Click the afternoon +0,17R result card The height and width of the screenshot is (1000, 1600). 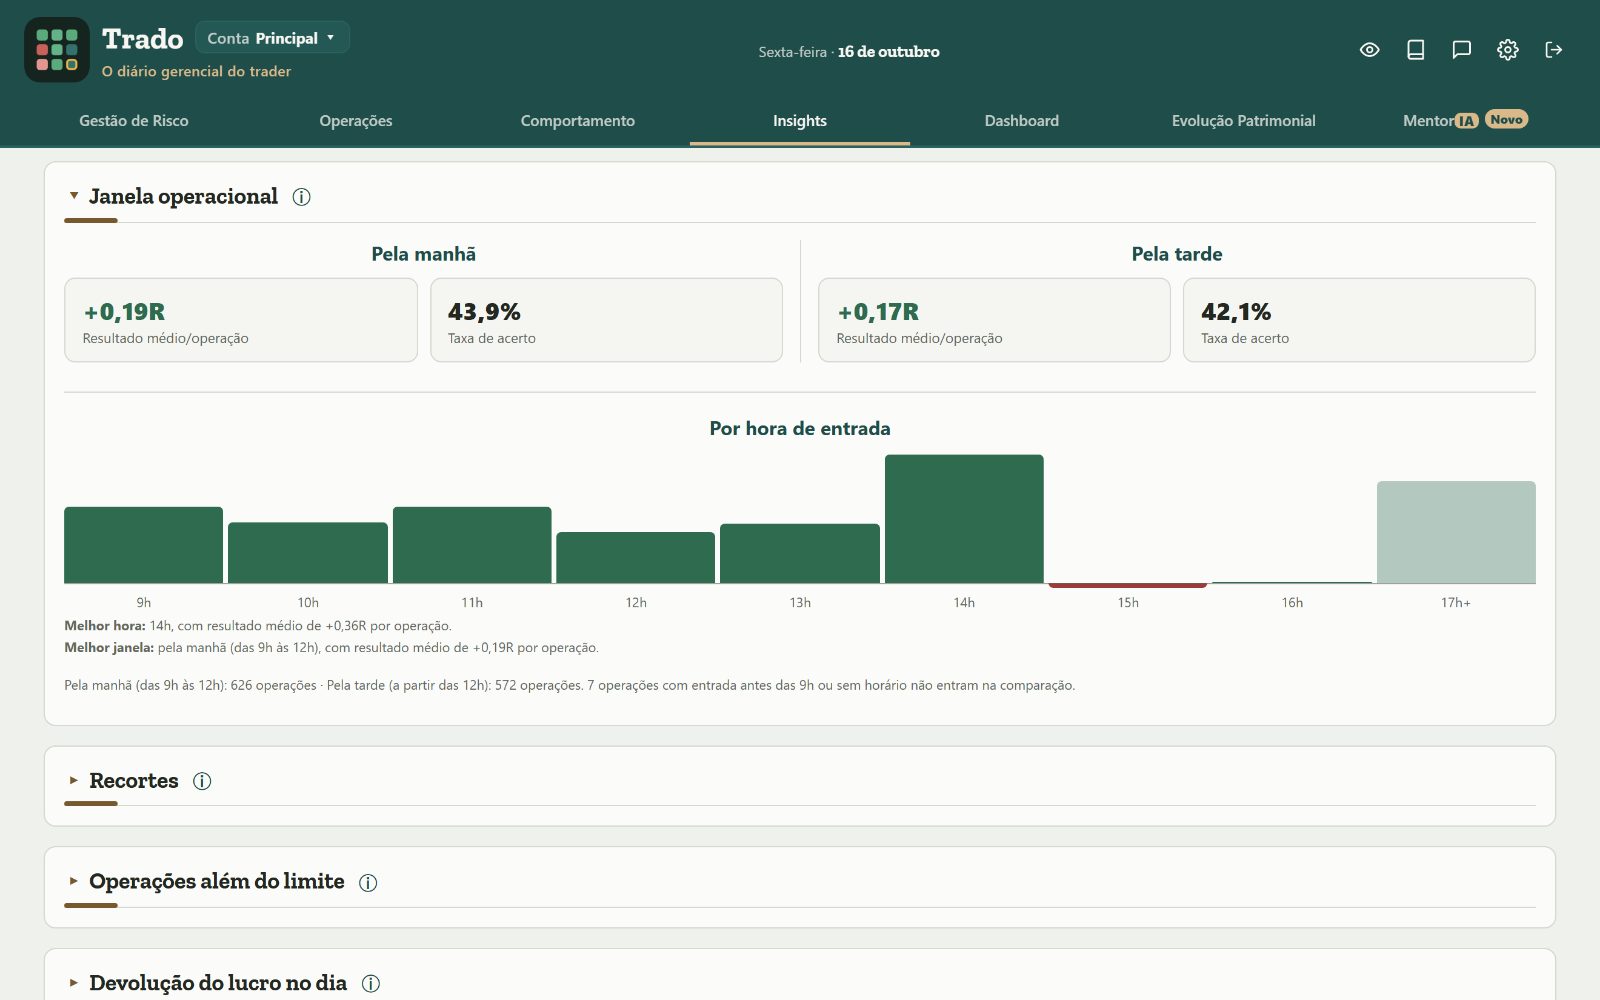994,320
